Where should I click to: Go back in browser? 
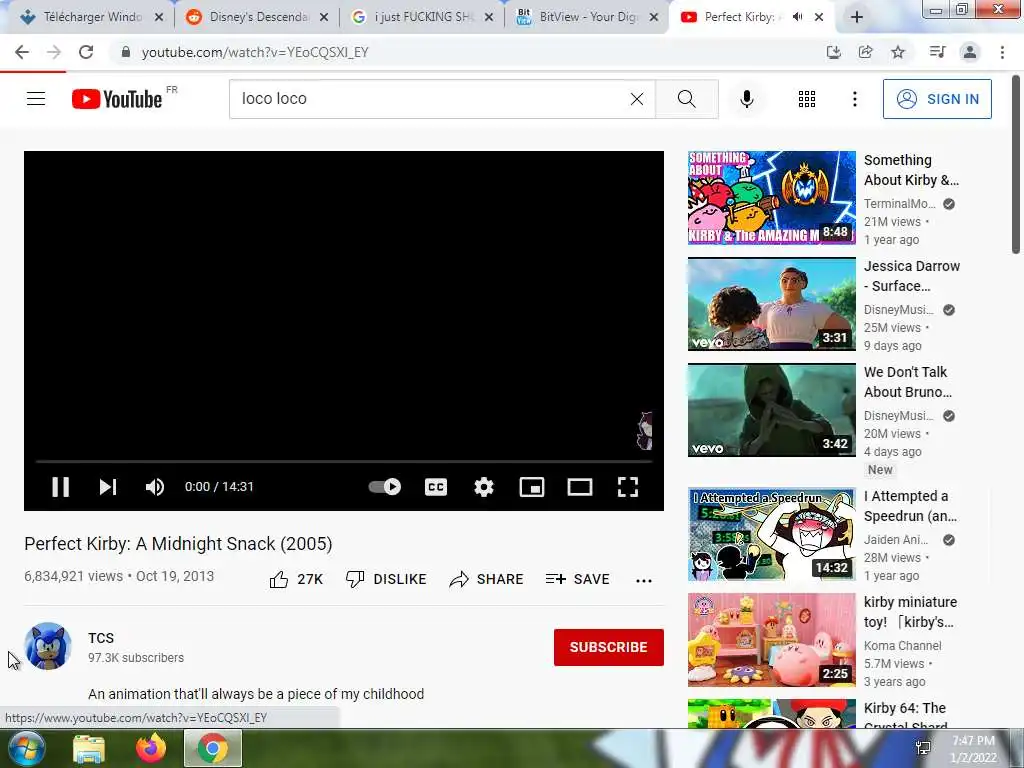tap(22, 52)
